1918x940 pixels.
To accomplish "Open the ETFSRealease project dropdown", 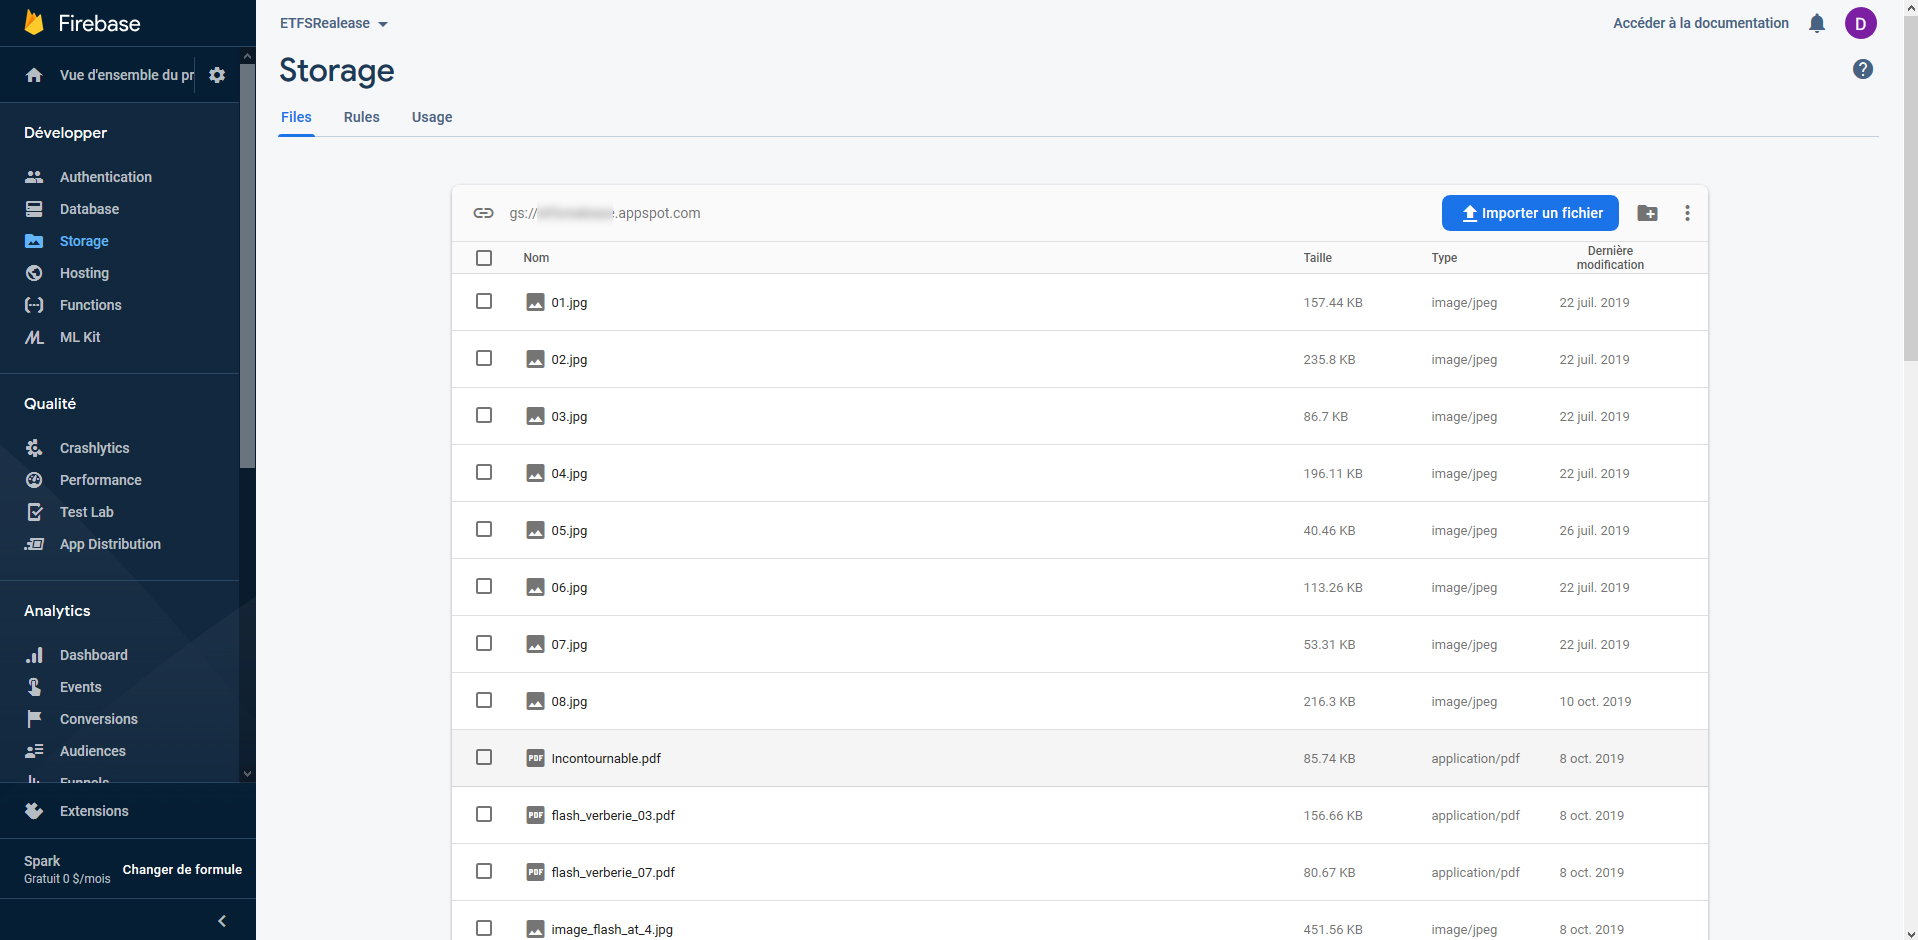I will tap(334, 23).
